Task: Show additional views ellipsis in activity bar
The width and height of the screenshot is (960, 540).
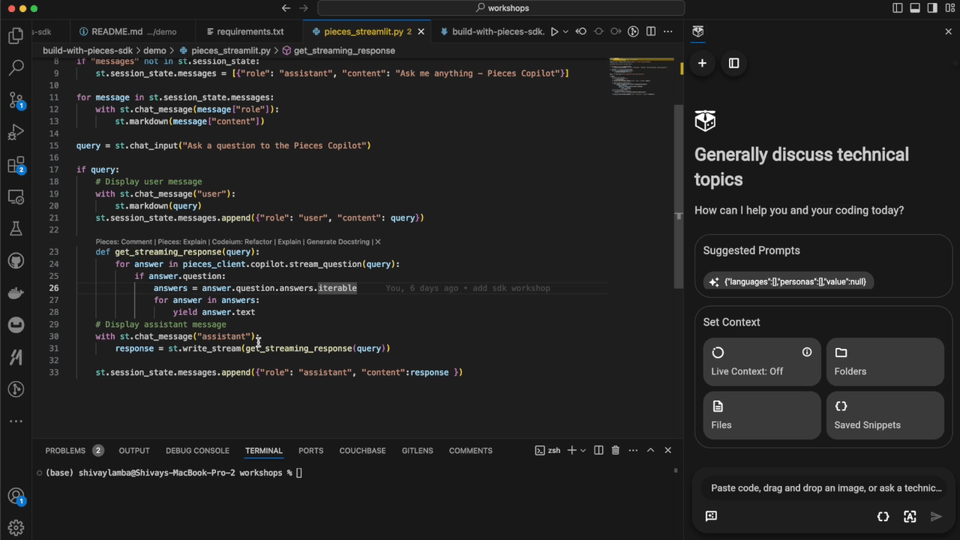Action: [x=16, y=421]
